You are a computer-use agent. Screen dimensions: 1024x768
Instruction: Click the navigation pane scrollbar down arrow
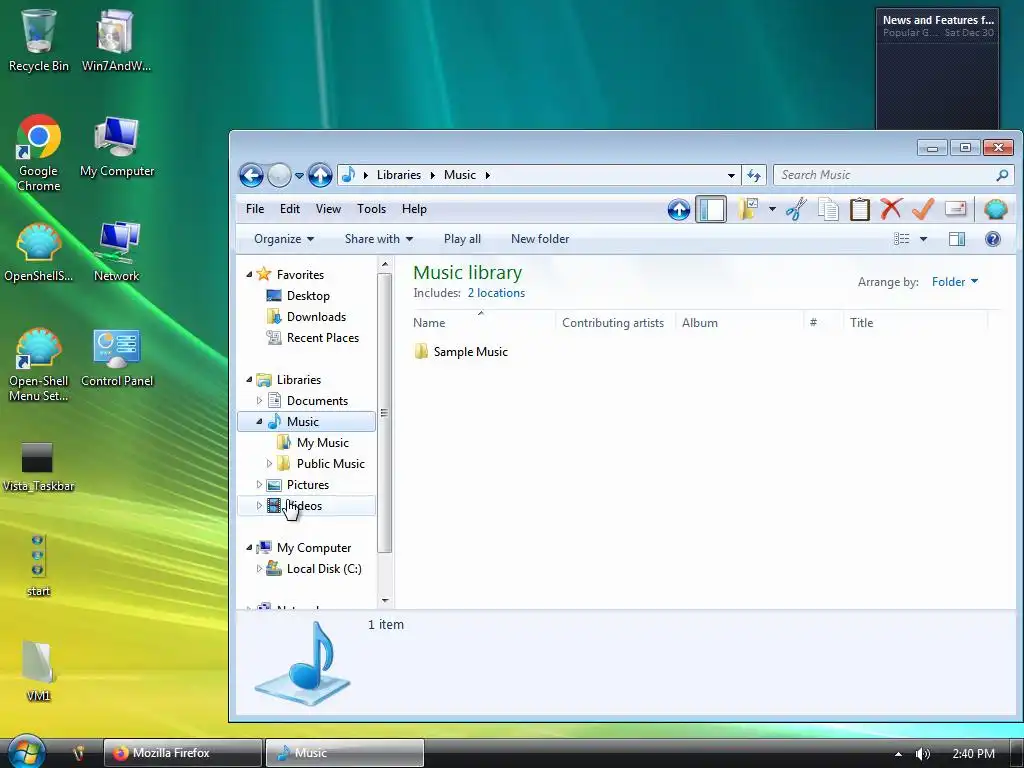[x=385, y=601]
